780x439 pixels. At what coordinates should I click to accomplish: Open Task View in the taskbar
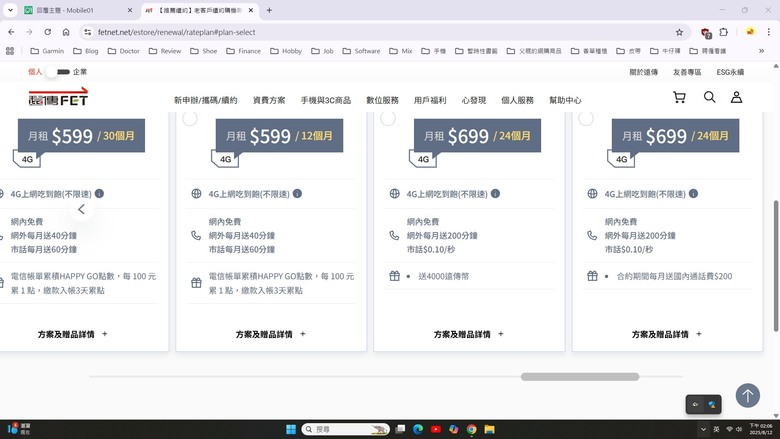click(400, 429)
